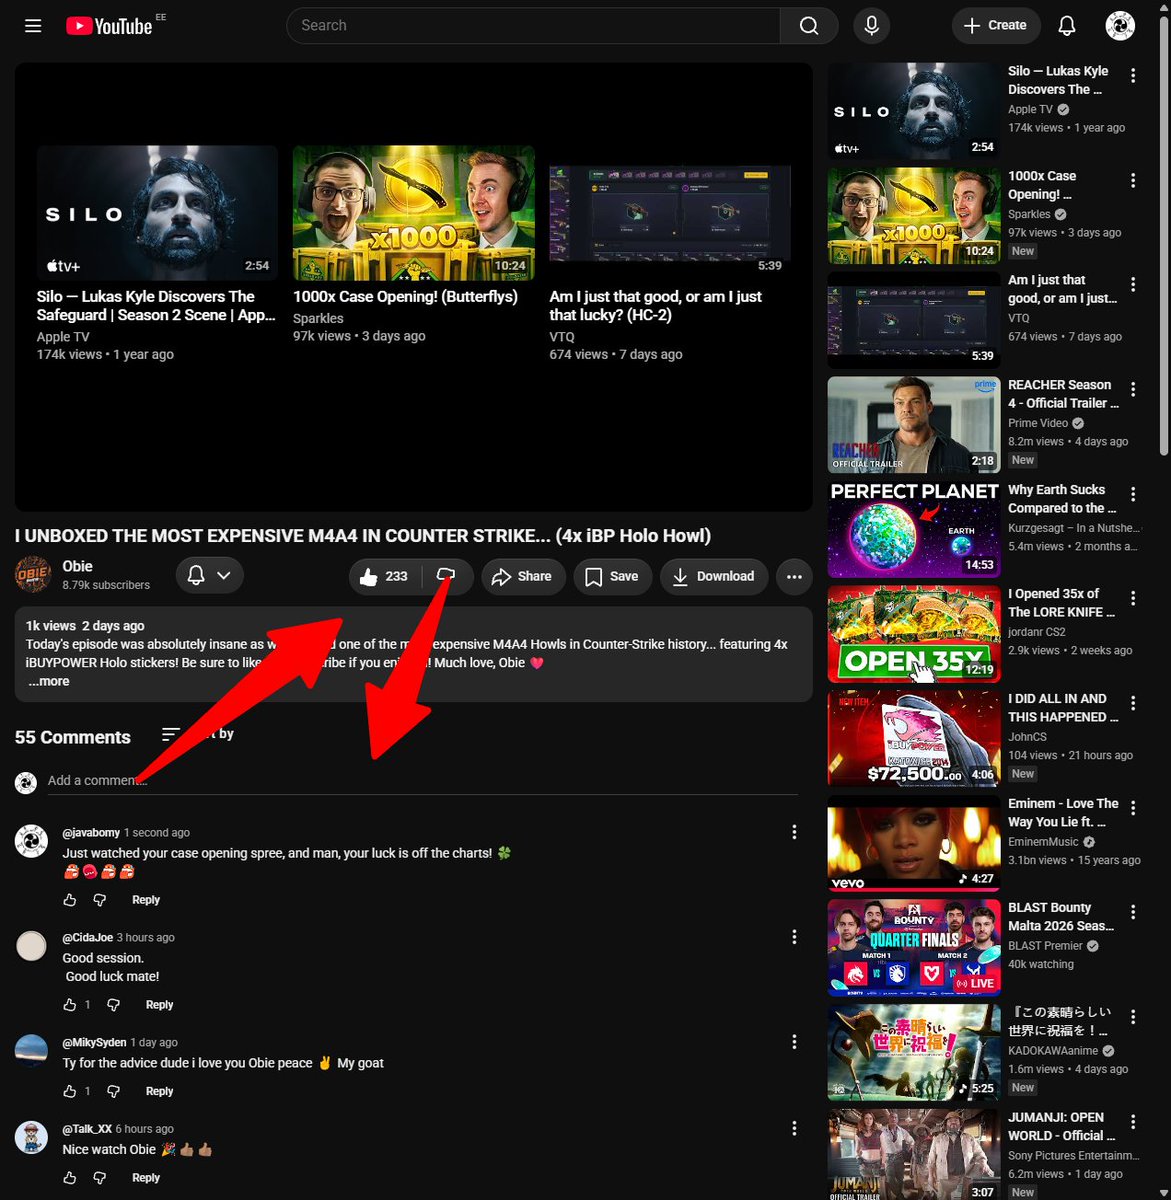Reply to javabomy's comment

(146, 900)
